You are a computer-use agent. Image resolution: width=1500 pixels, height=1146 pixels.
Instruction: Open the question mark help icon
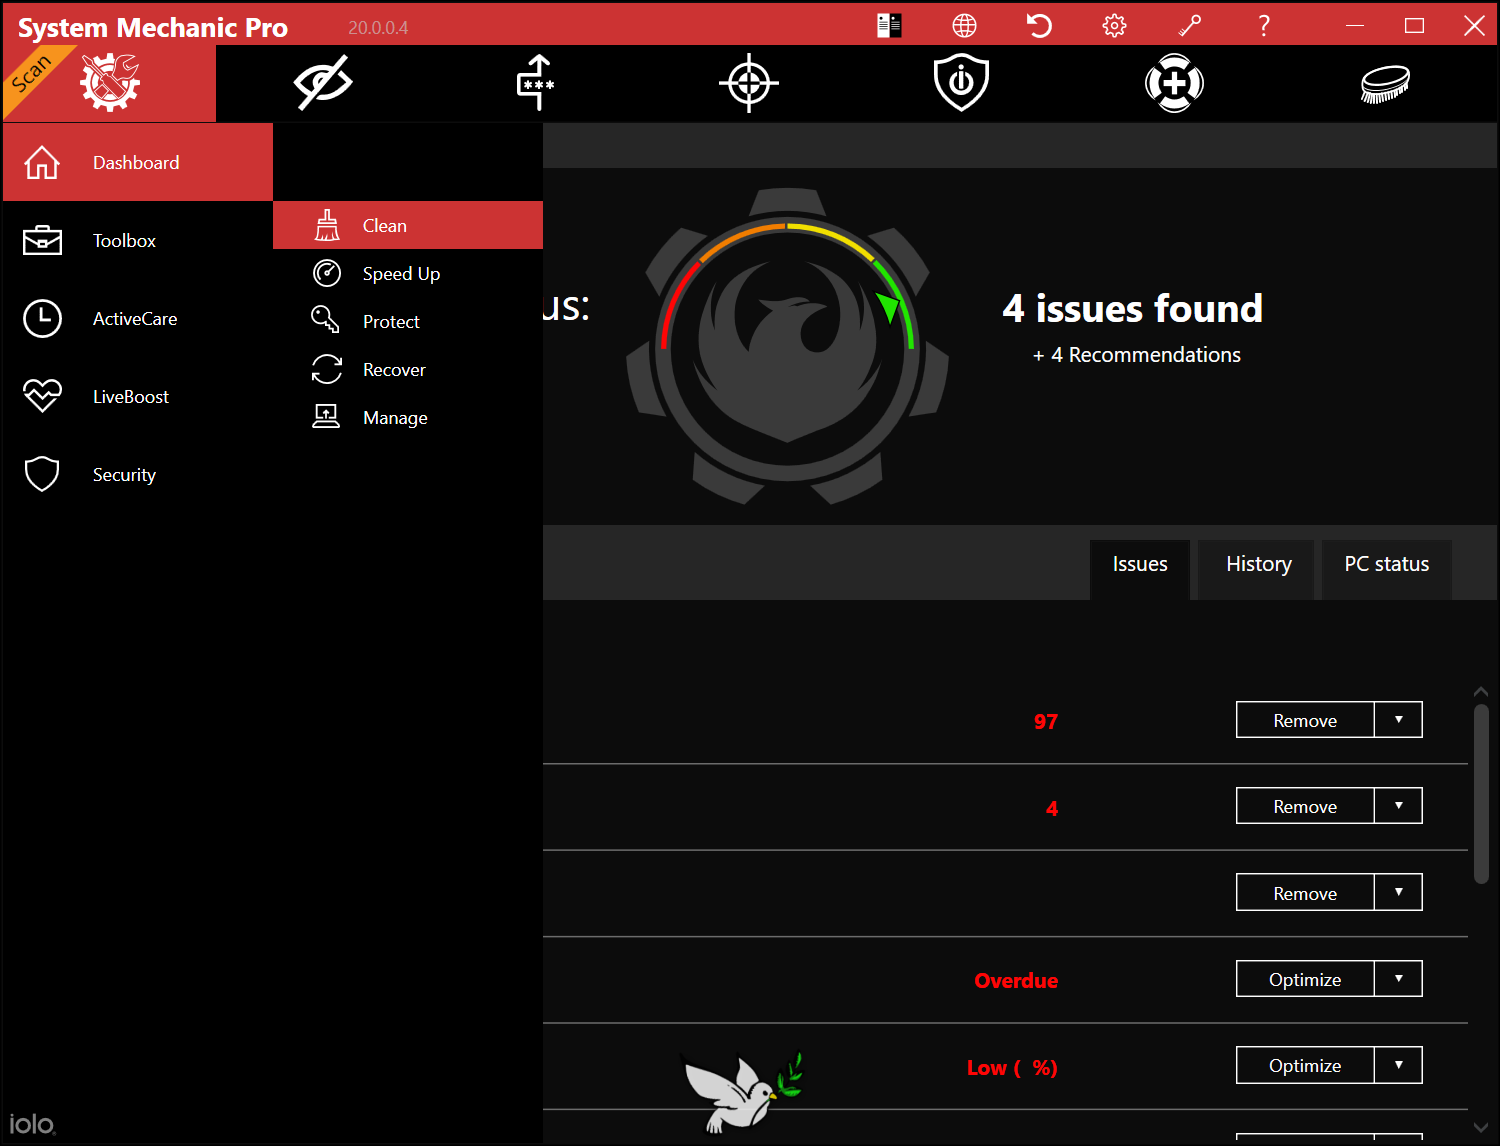click(x=1264, y=25)
